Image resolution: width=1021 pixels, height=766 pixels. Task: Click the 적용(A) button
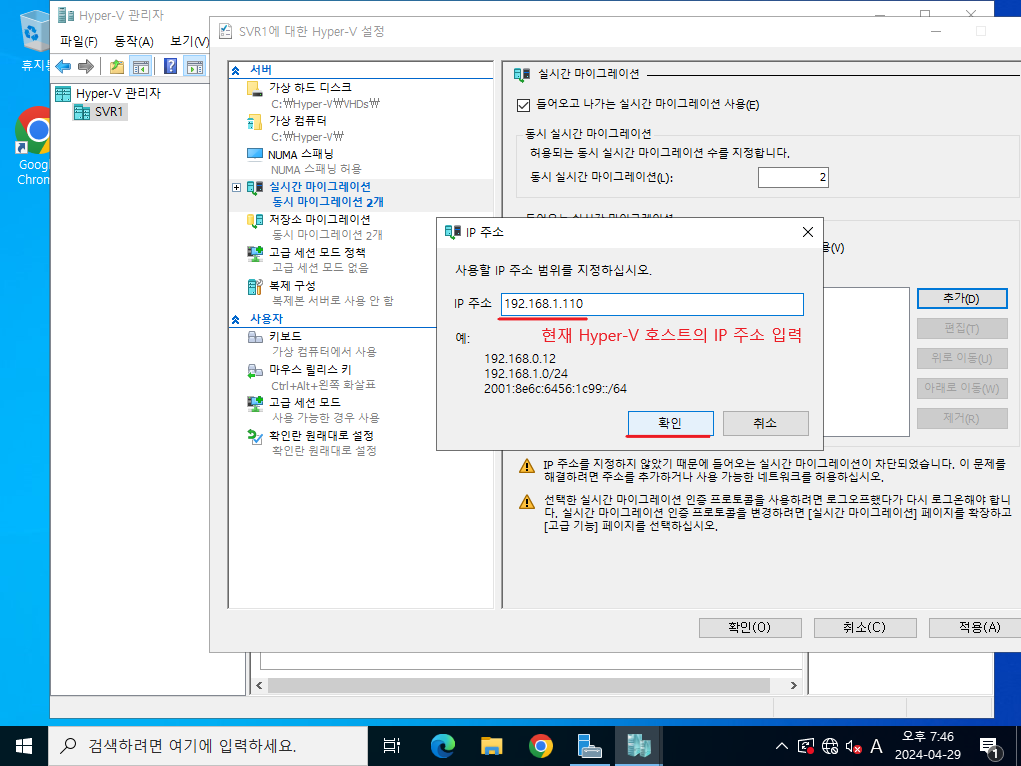click(x=975, y=627)
